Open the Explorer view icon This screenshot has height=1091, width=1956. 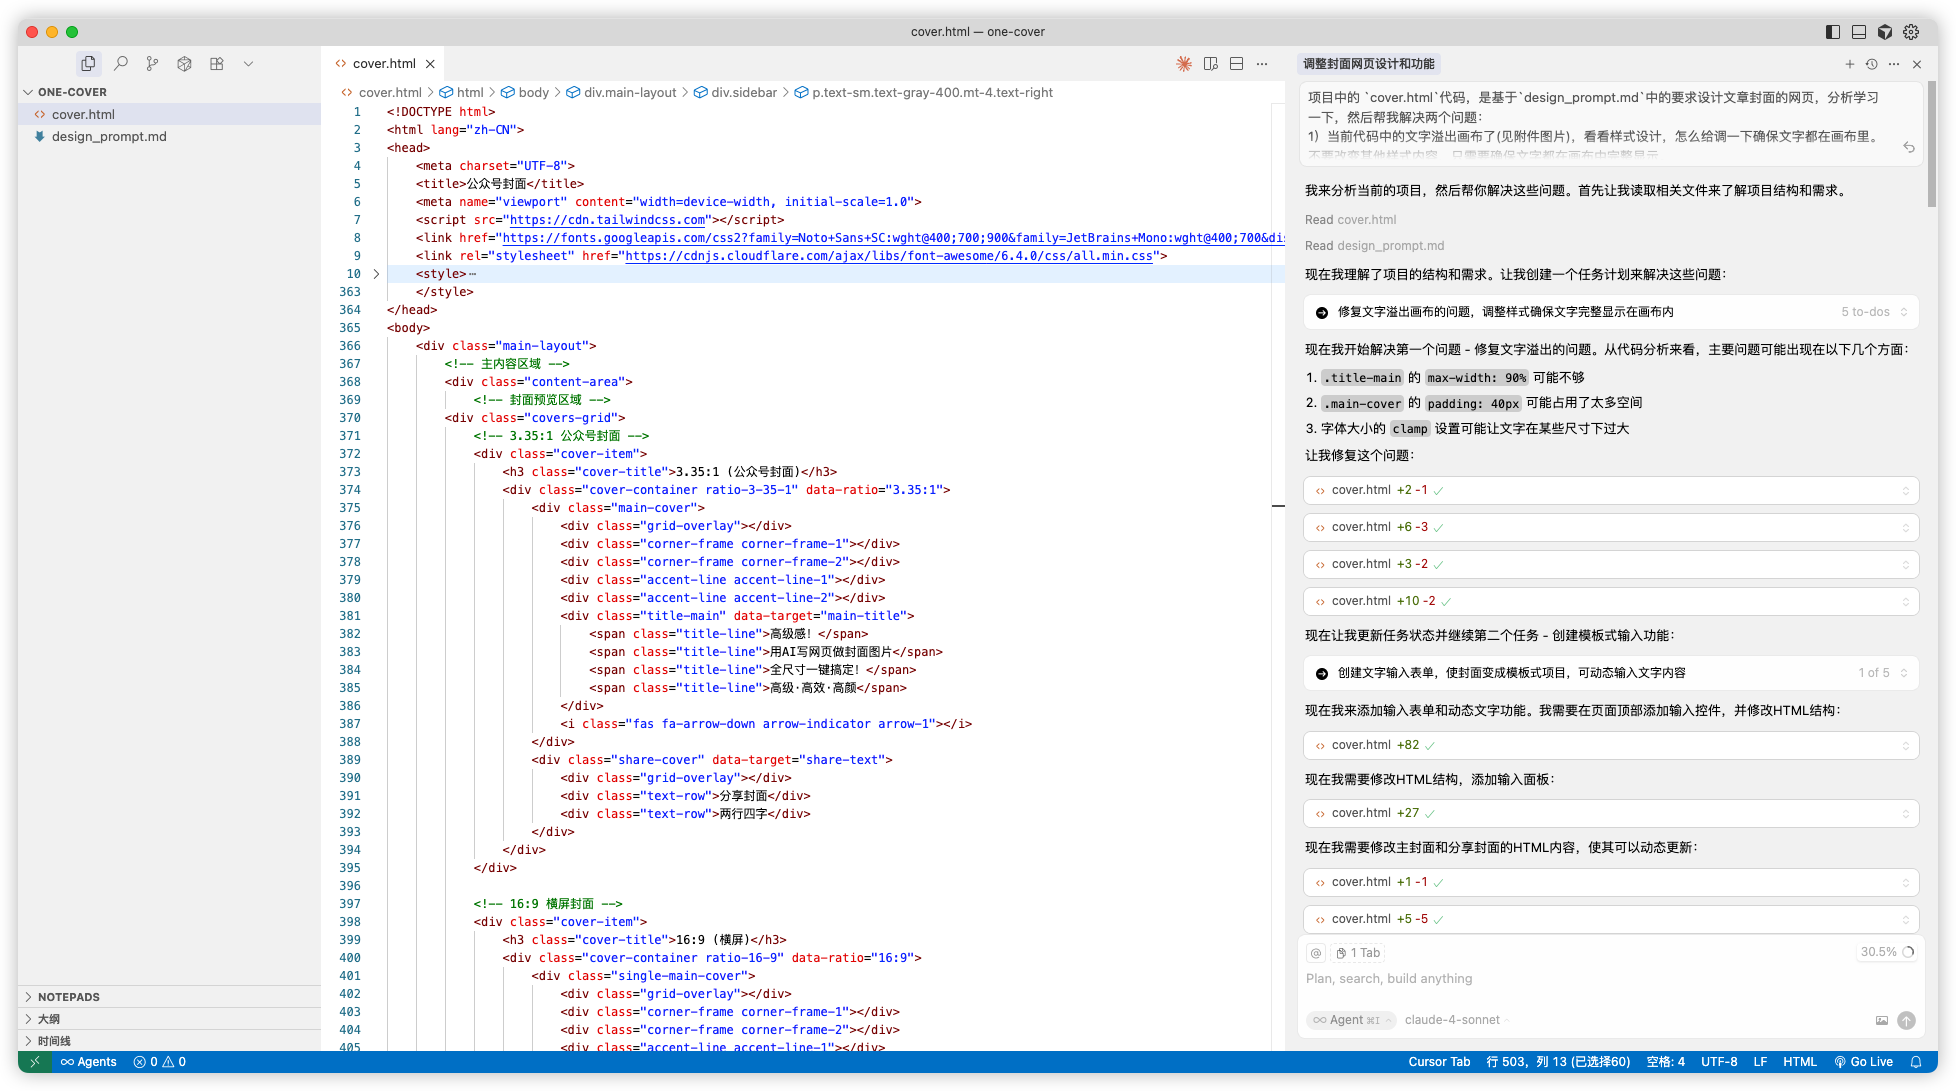coord(89,63)
